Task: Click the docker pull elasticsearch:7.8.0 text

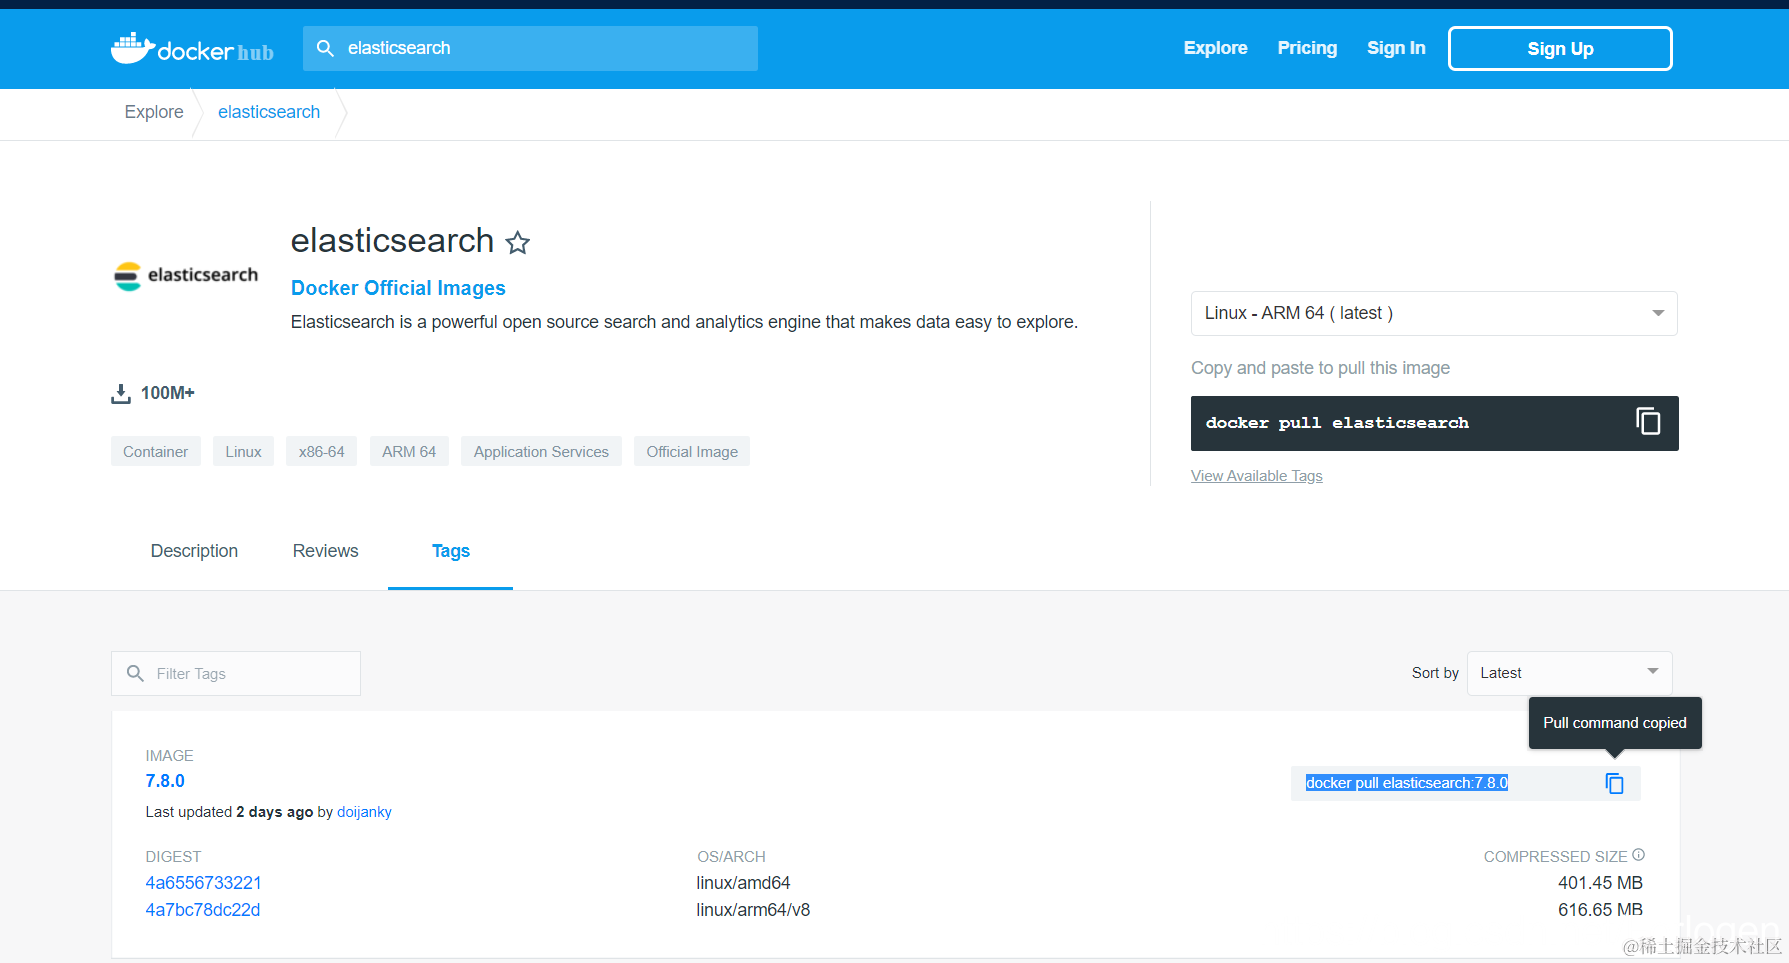Action: 1407,783
